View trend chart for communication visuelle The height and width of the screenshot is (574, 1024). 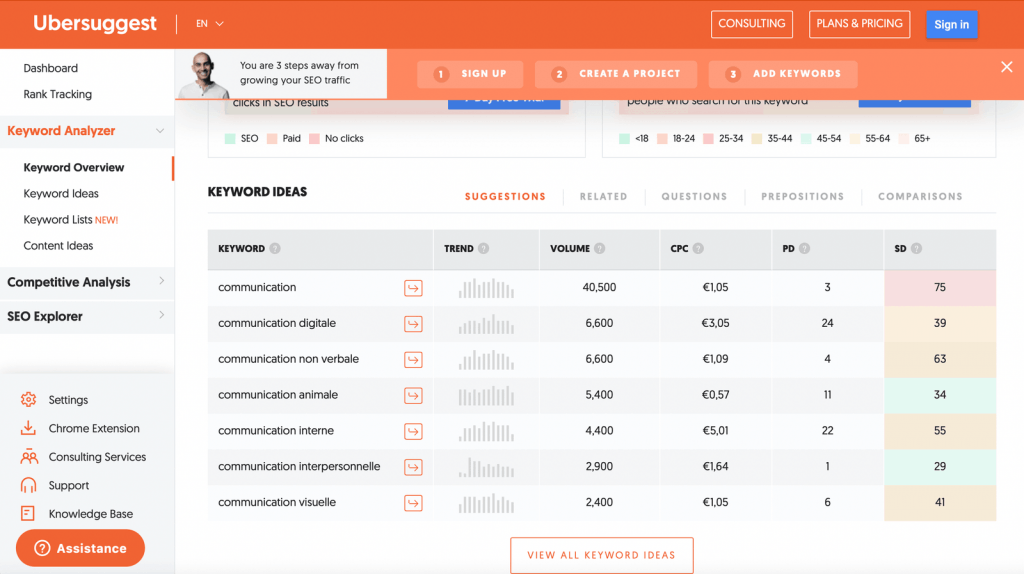pyautogui.click(x=486, y=503)
